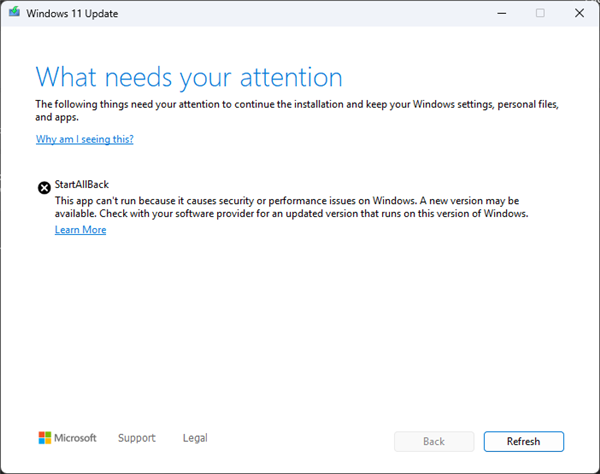
Task: Click the grayed-out maximize button
Action: click(540, 13)
